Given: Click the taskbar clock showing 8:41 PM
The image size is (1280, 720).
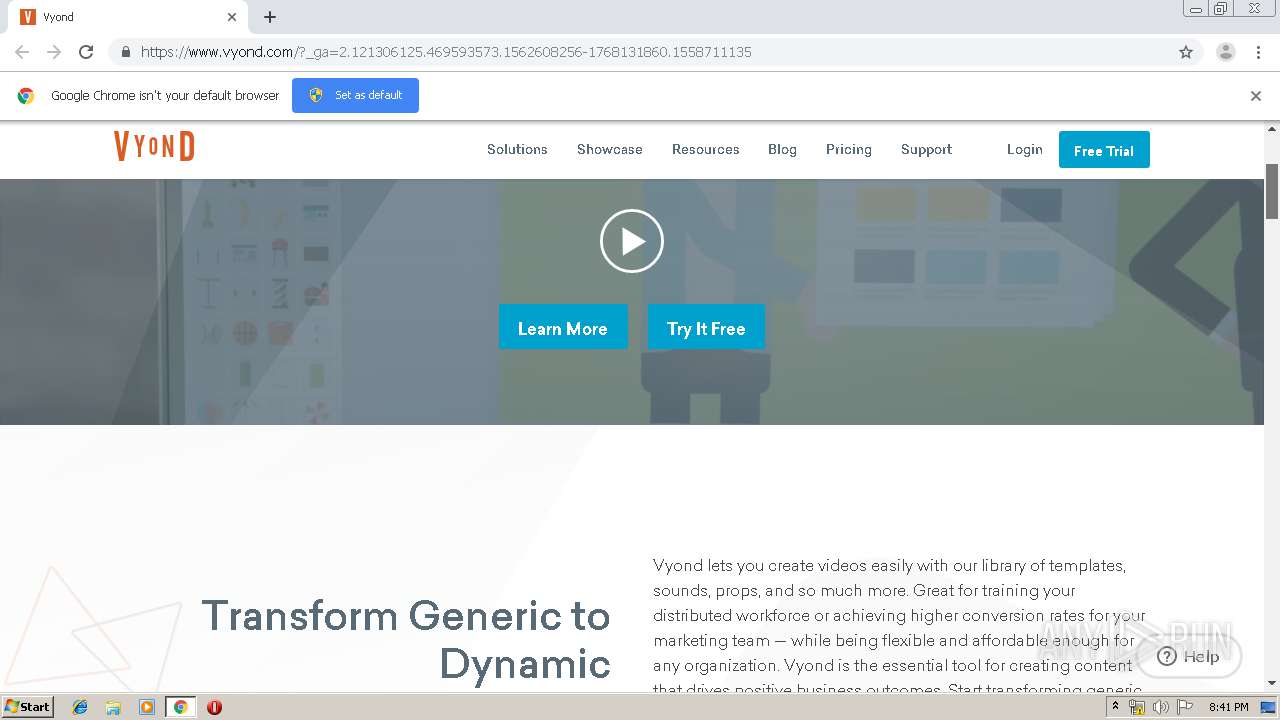Looking at the screenshot, I should (x=1228, y=707).
